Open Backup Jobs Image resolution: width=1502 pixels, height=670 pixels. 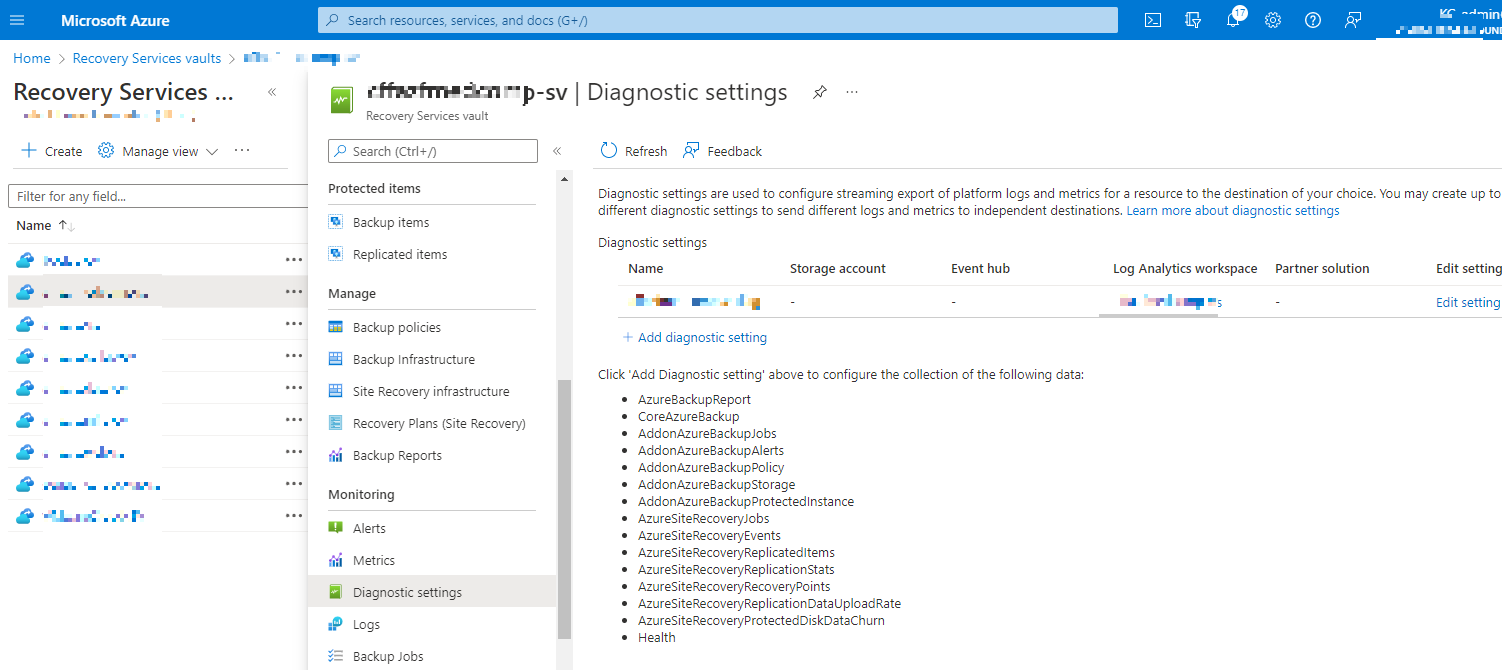388,656
